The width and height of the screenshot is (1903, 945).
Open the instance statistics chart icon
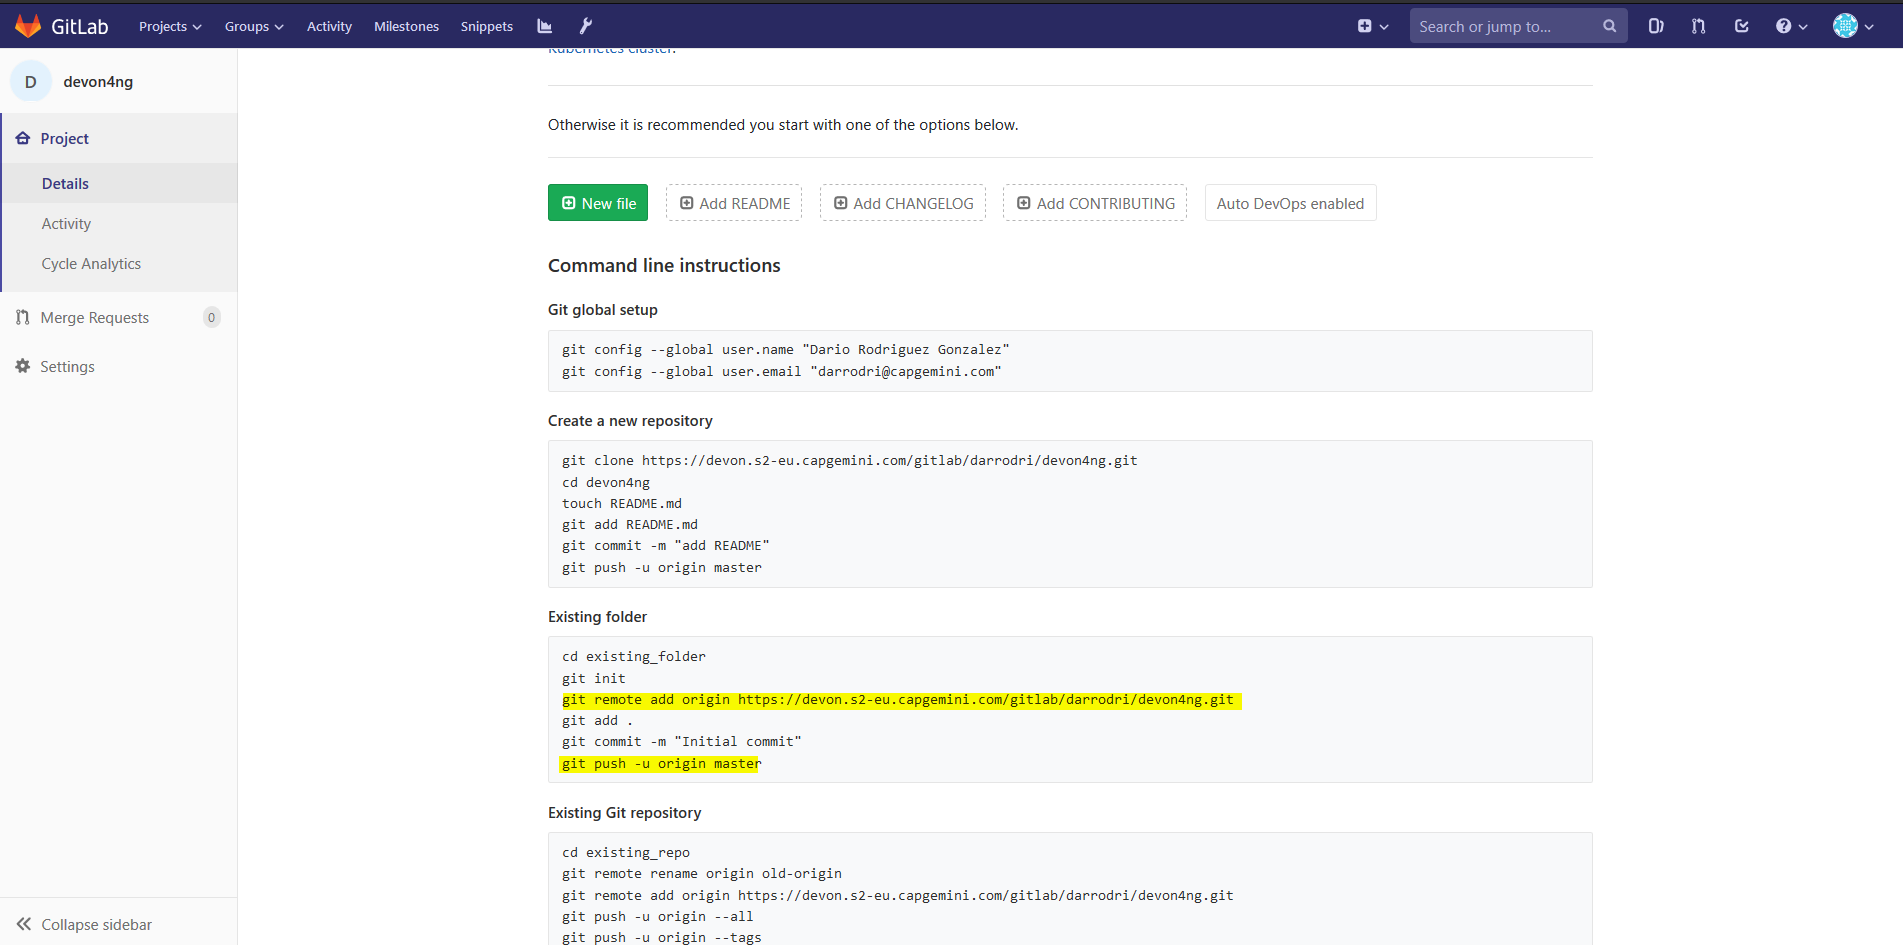(544, 26)
